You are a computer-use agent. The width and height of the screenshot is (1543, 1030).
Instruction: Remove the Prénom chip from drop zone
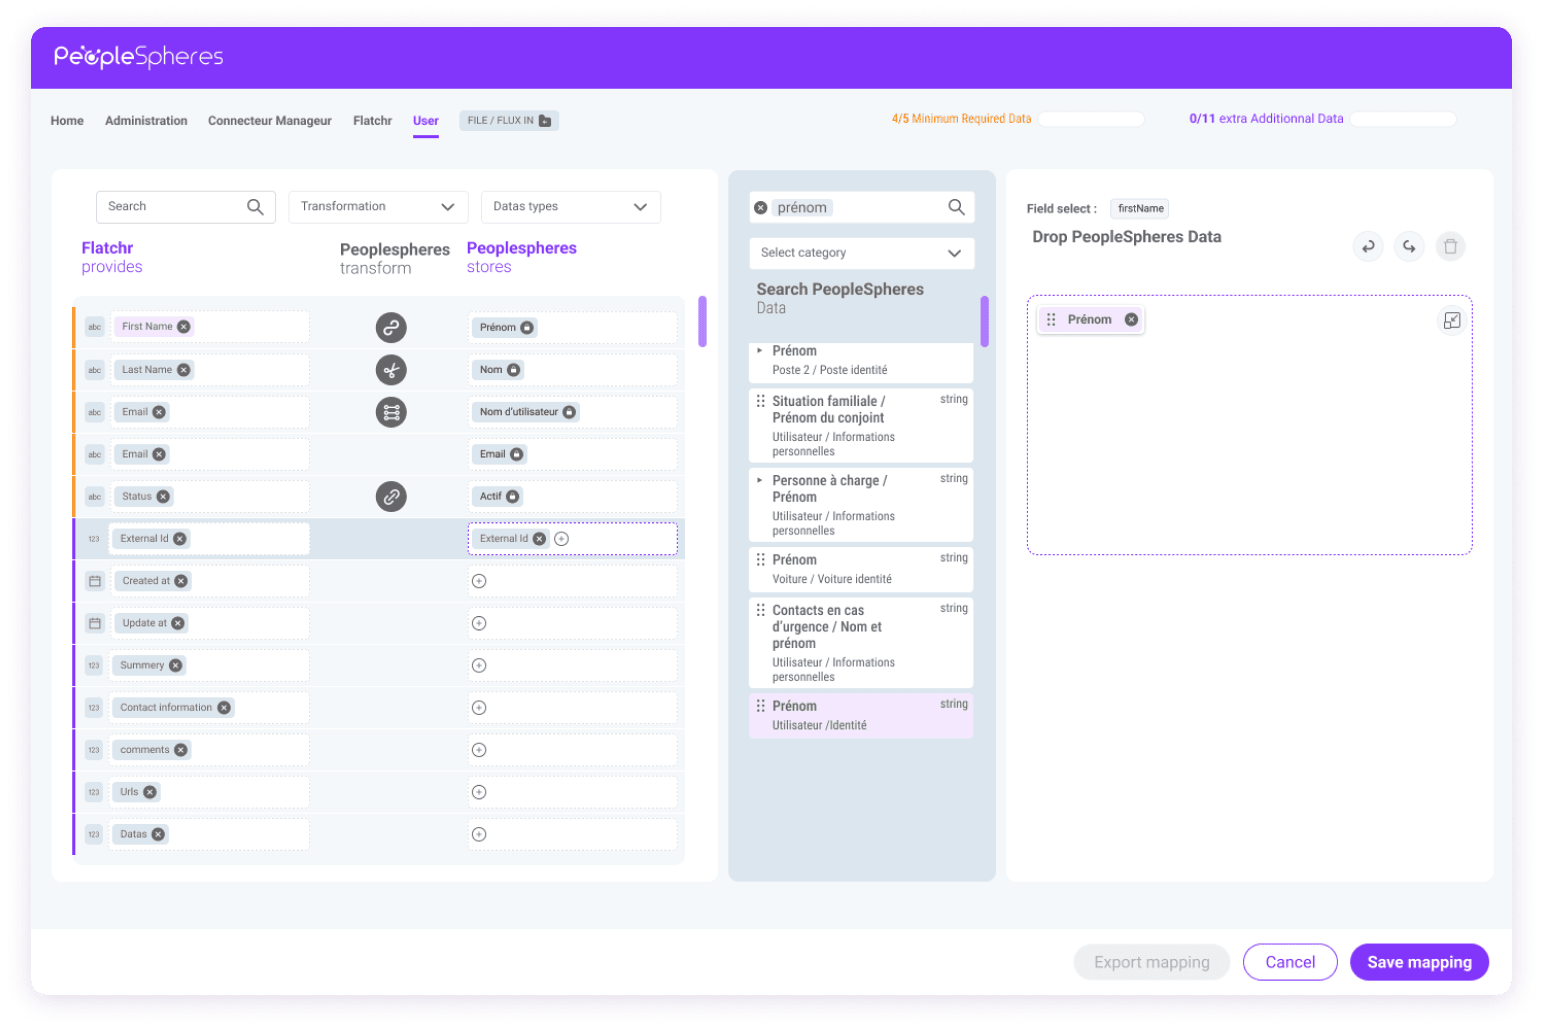click(1131, 320)
